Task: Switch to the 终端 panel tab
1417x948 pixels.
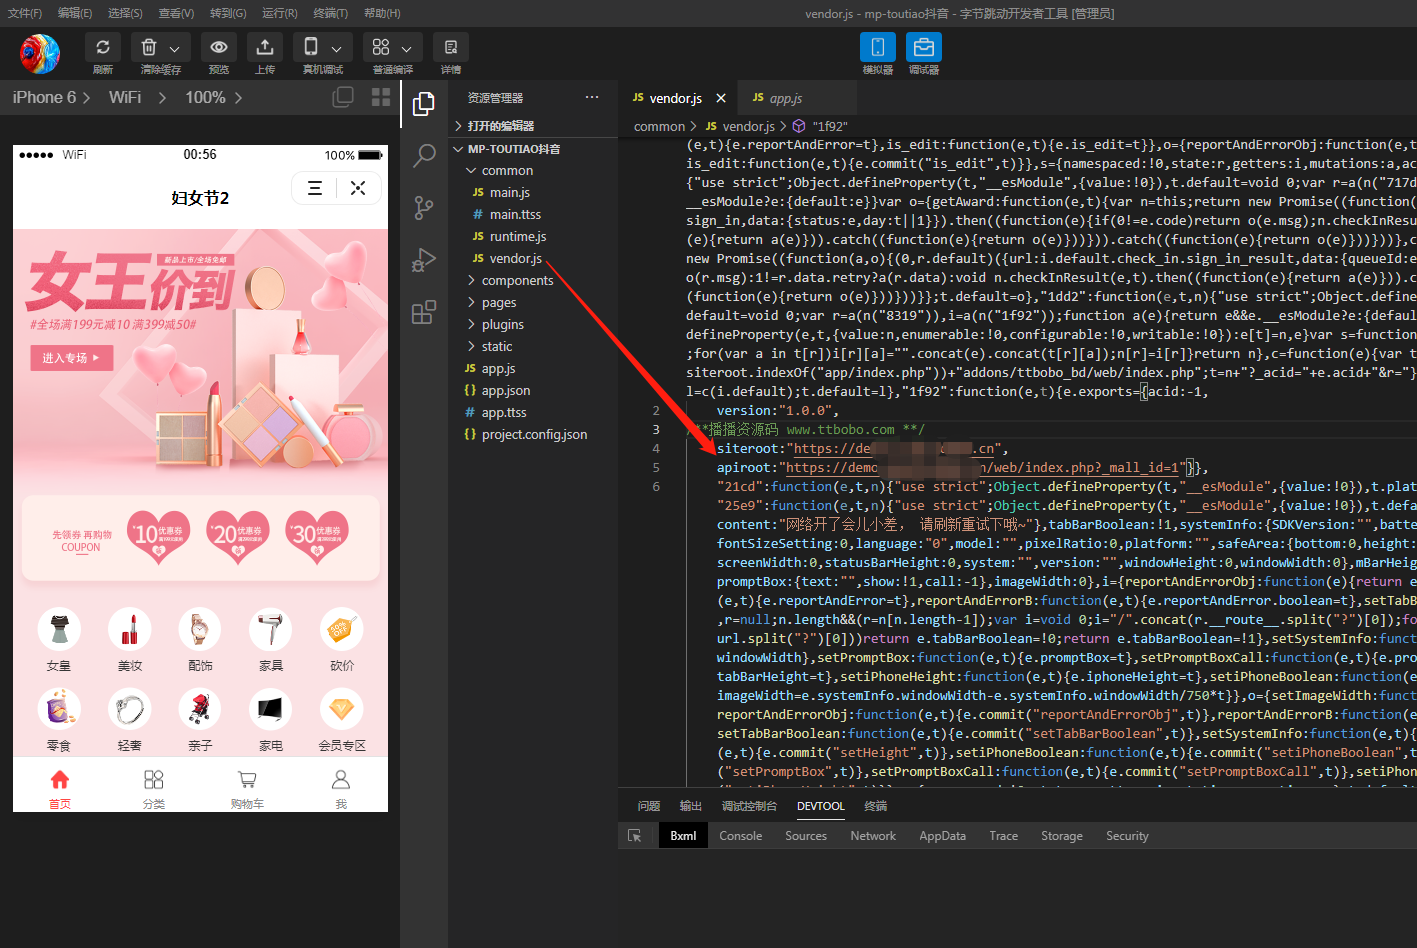Action: coord(875,806)
